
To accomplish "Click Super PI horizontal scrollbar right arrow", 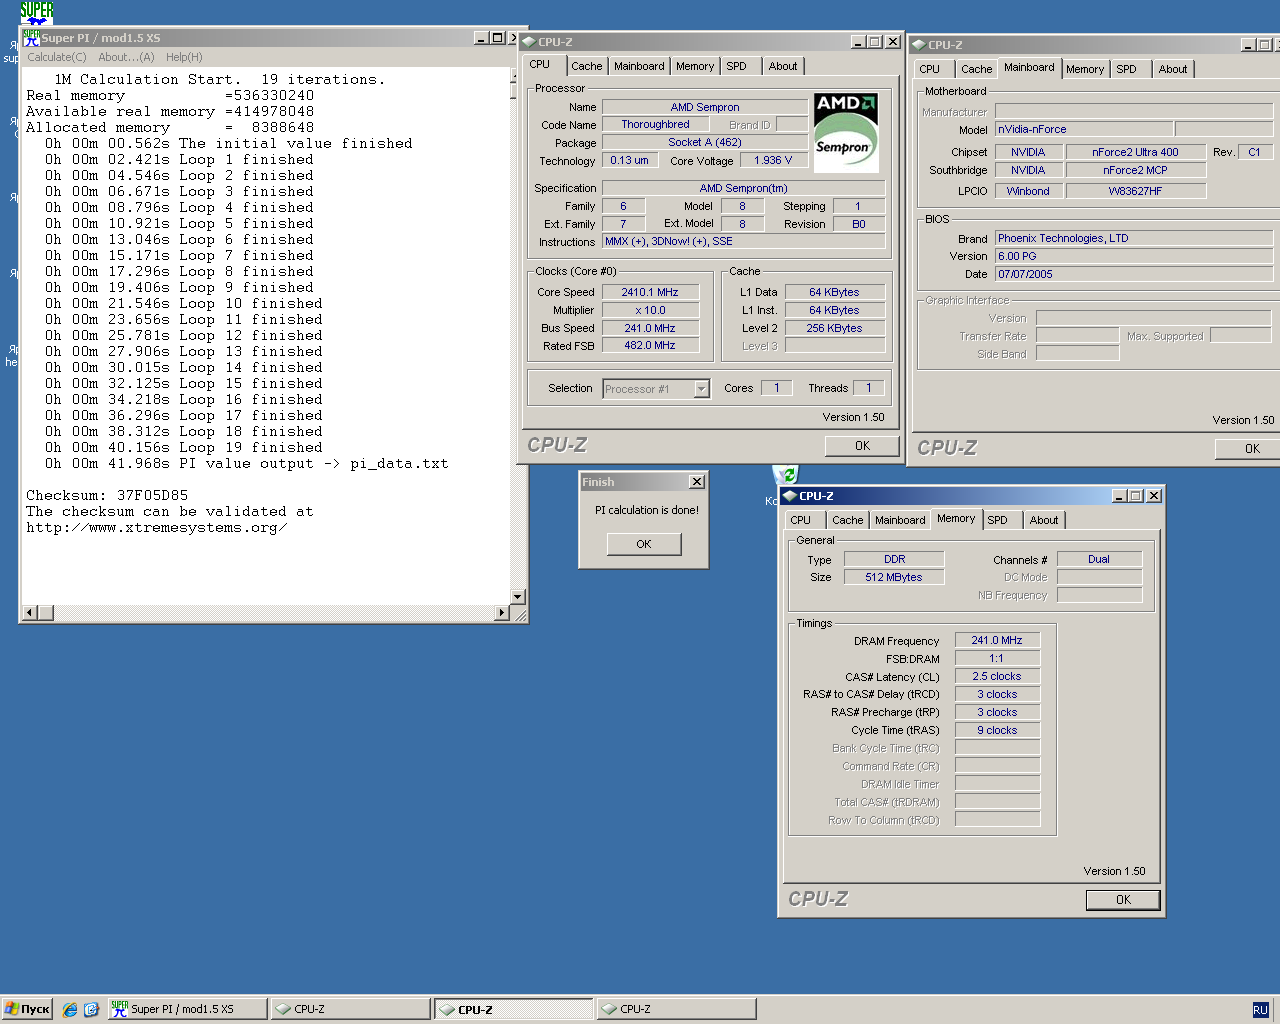I will click(502, 612).
